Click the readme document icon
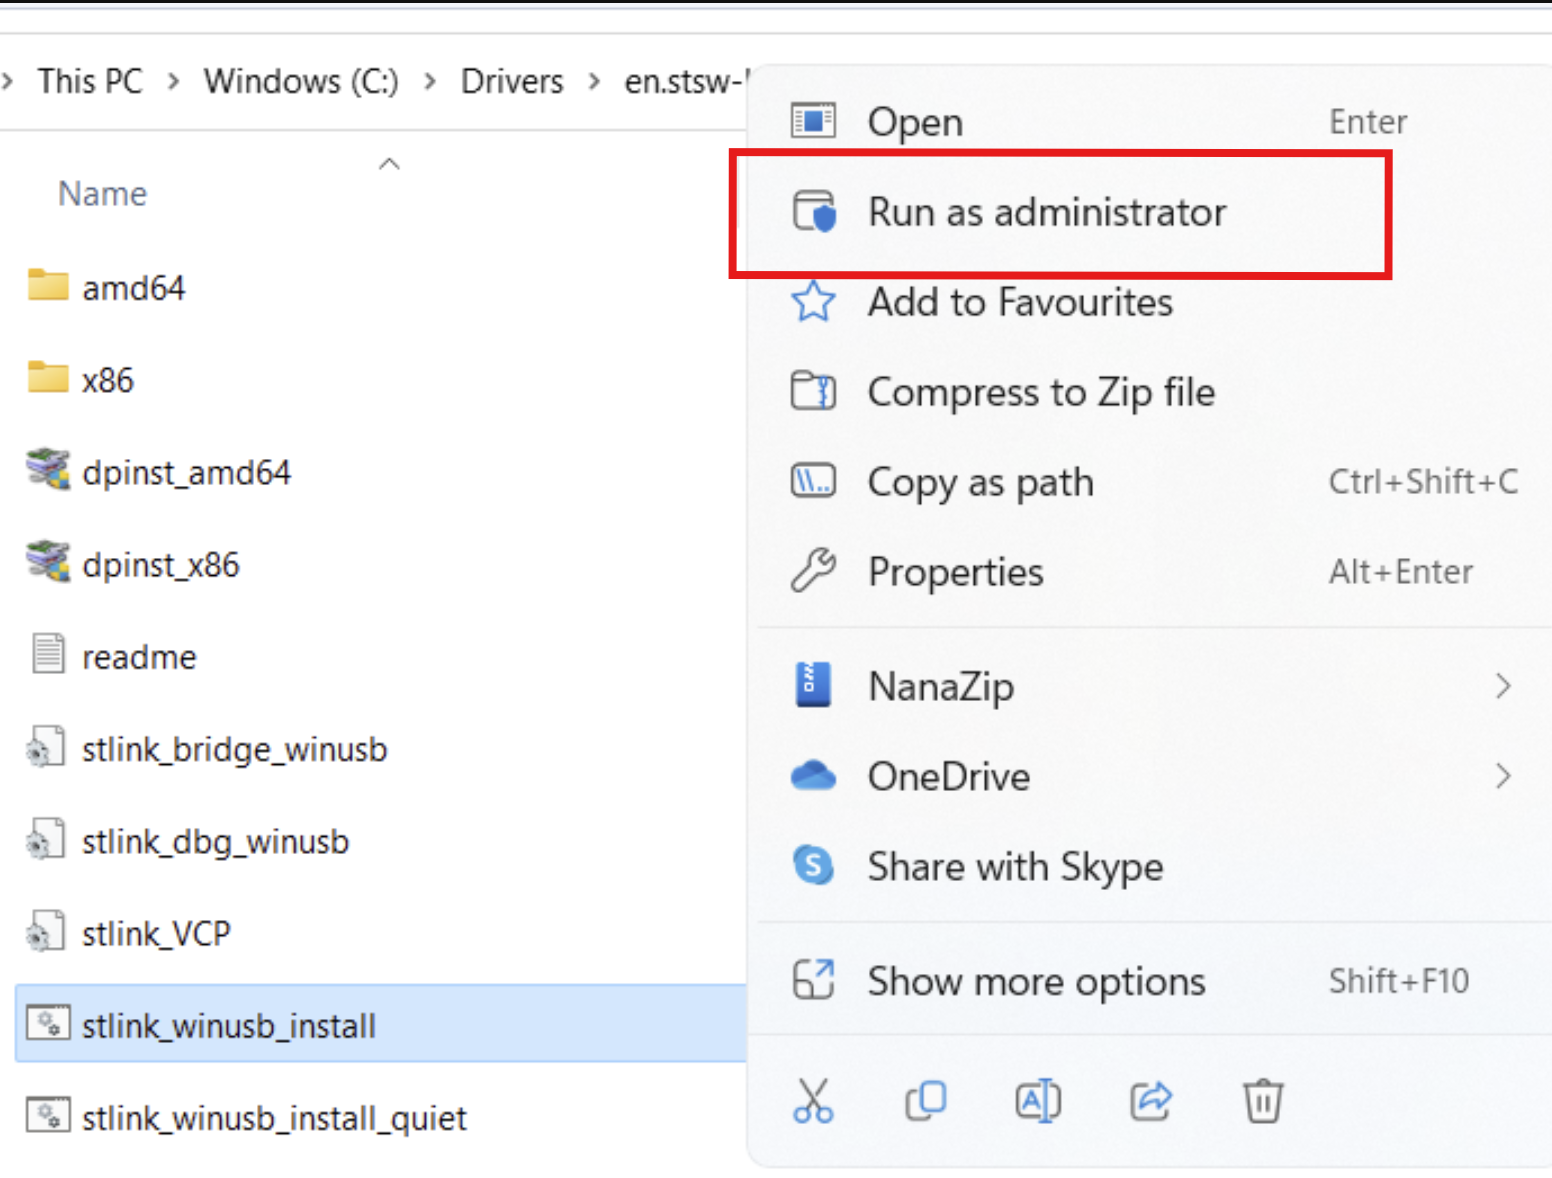1552x1178 pixels. tap(48, 653)
